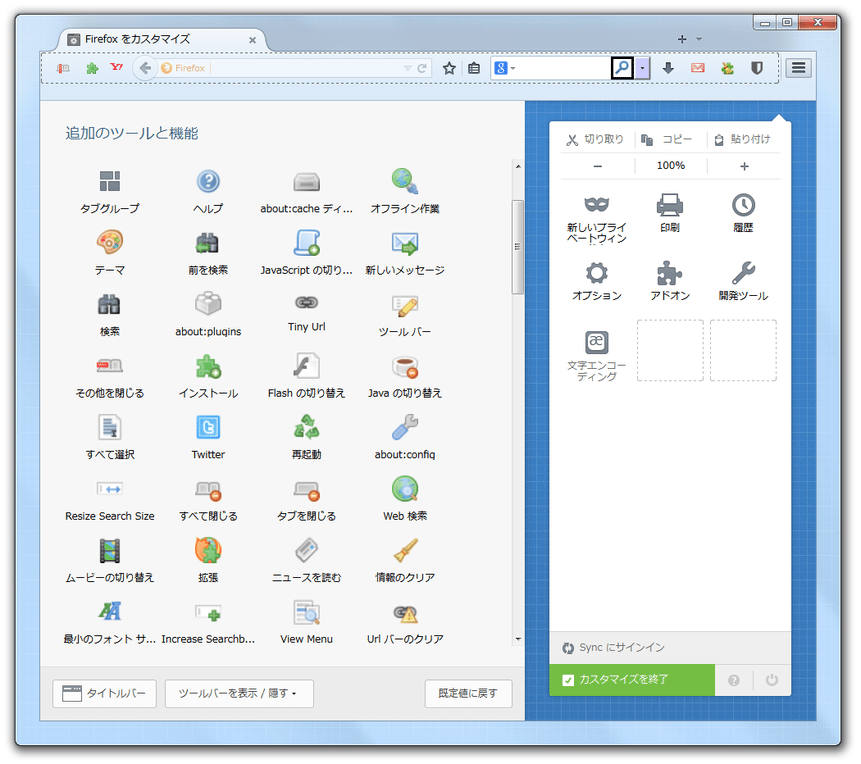Choose the 開発ツール wrench icon
The height and width of the screenshot is (764, 861).
click(743, 273)
